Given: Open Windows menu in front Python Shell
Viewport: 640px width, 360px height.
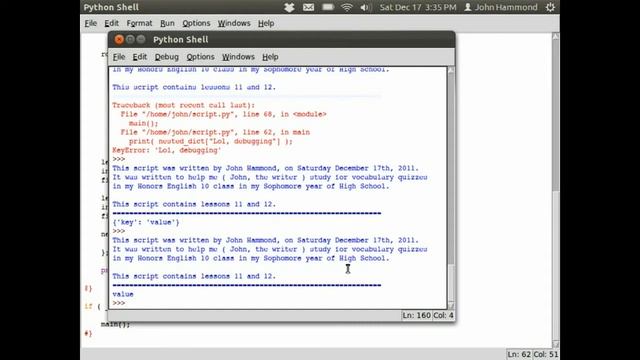Looking at the screenshot, I should (238, 57).
